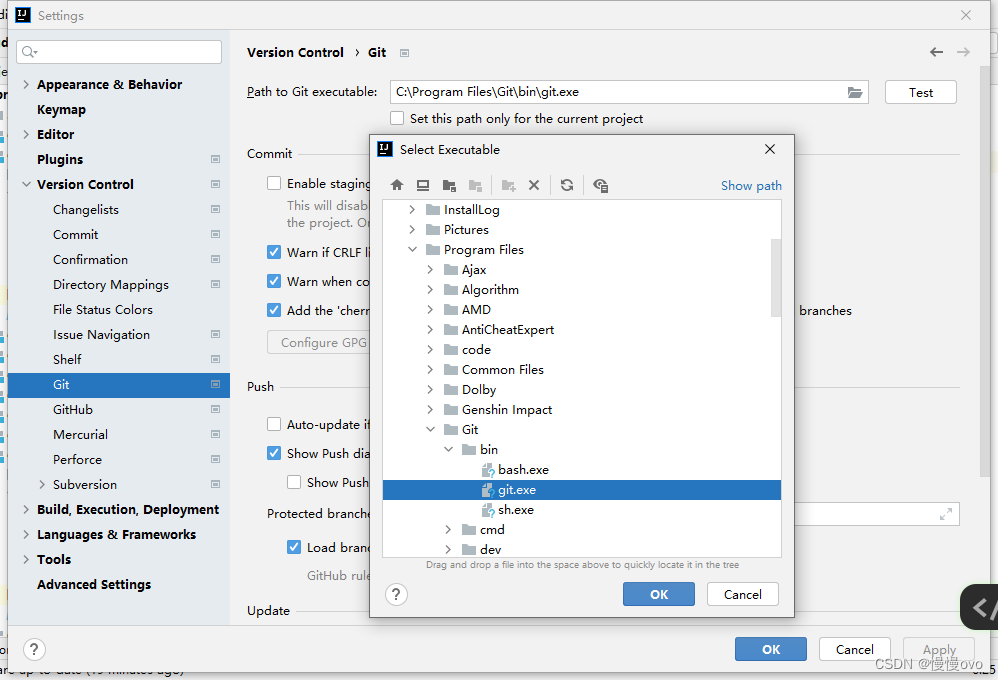Expand Protected branches field icon
This screenshot has width=998, height=680.
pos(946,514)
